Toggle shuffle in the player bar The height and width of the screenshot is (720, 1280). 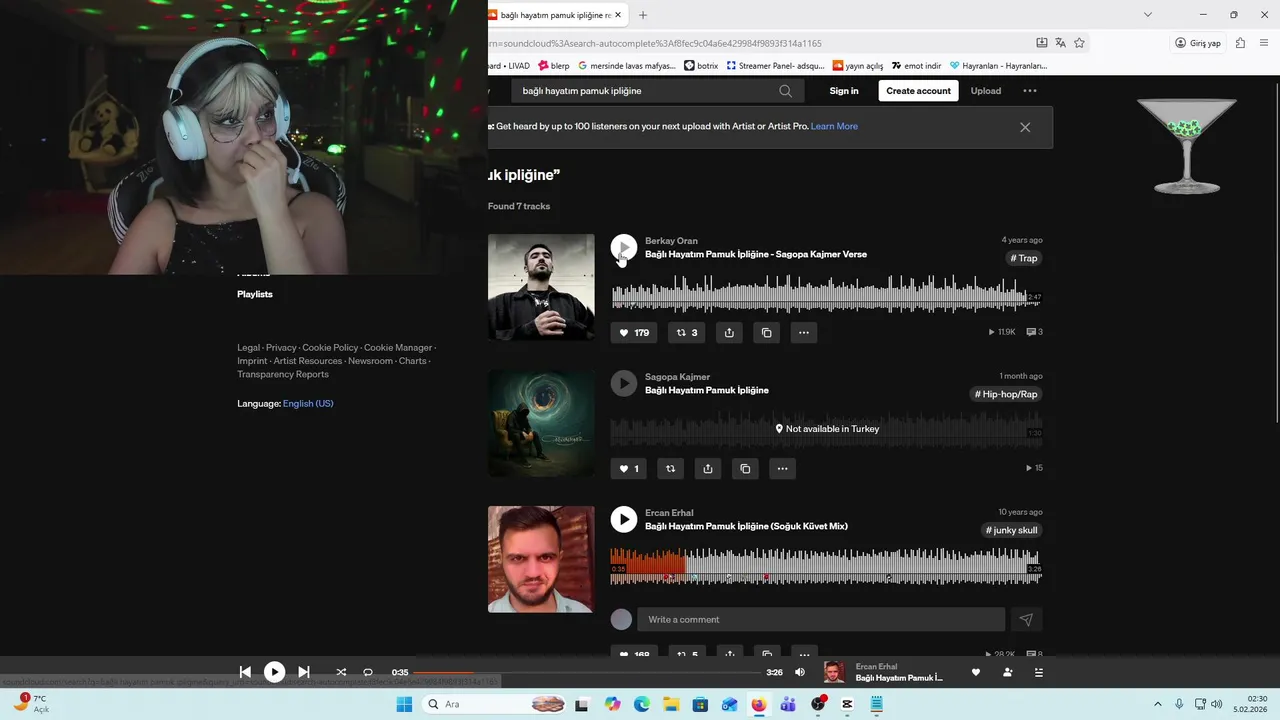[341, 672]
